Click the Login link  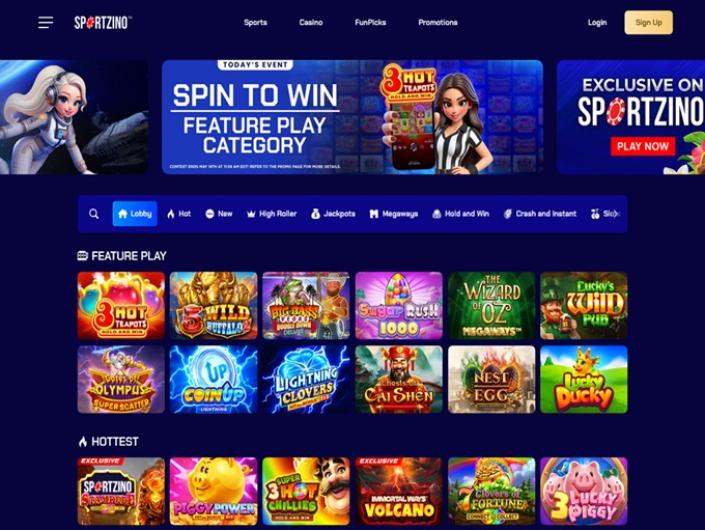tap(597, 22)
